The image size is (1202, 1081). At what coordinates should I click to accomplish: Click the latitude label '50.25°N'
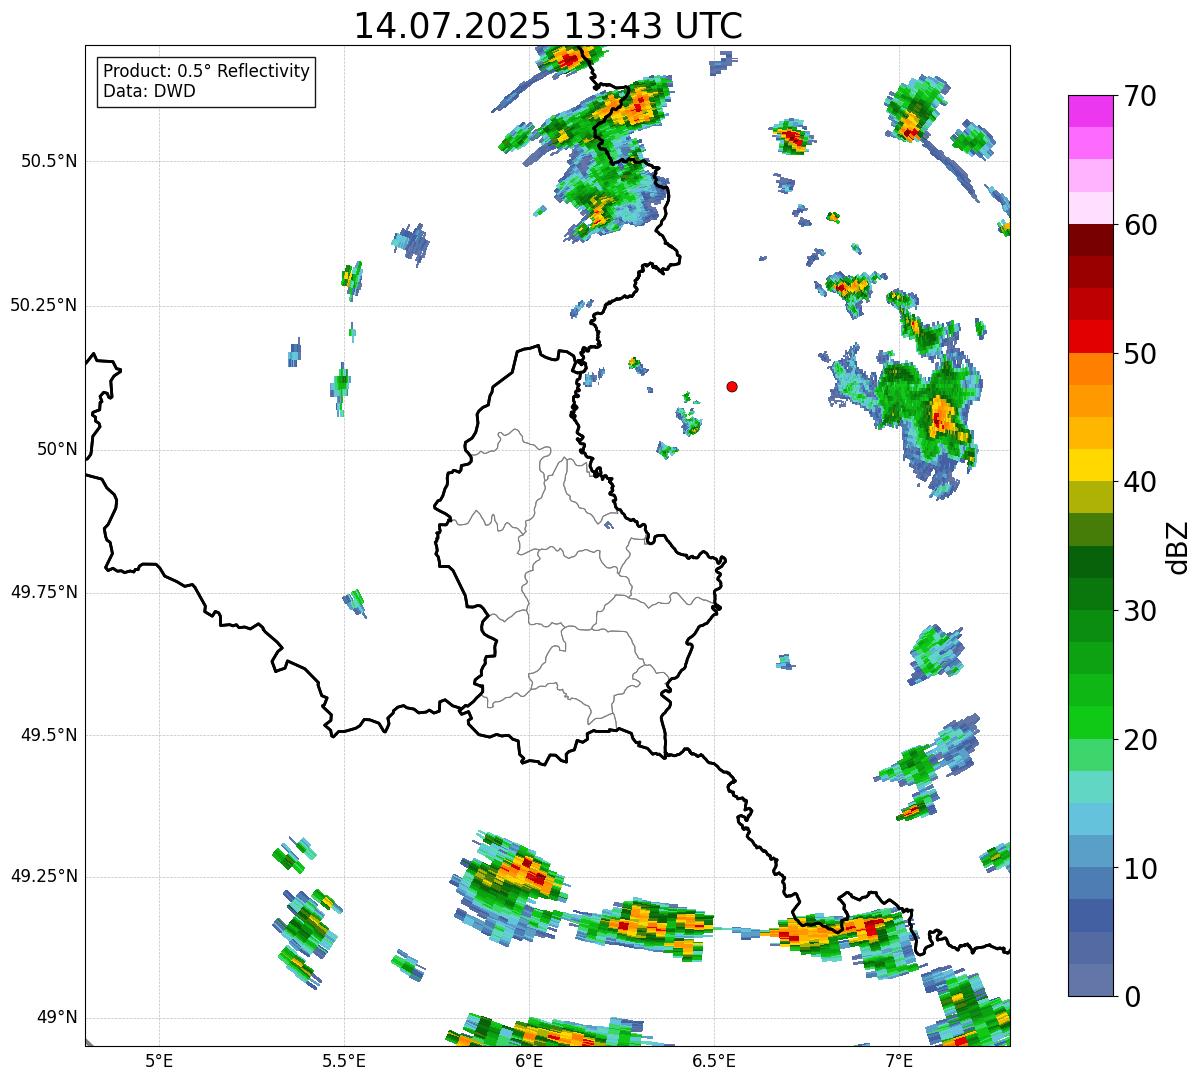pos(44,305)
